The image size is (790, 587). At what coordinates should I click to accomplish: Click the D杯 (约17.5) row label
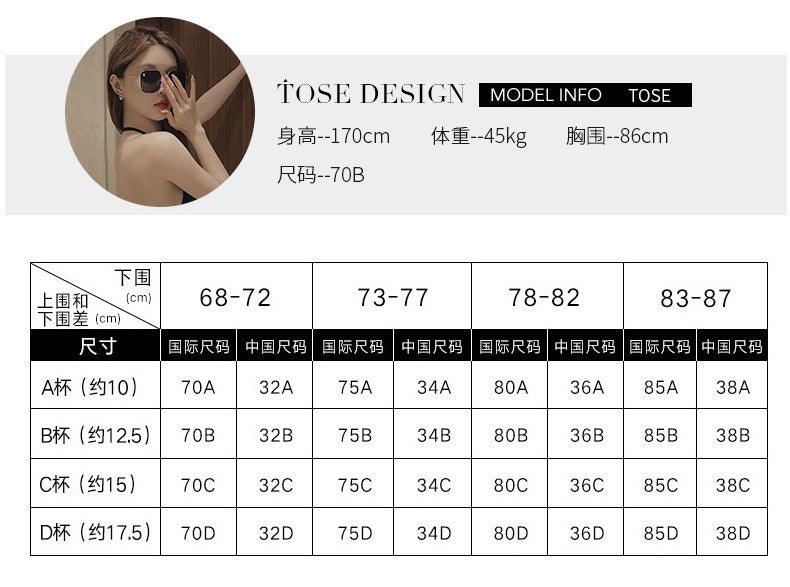95,533
